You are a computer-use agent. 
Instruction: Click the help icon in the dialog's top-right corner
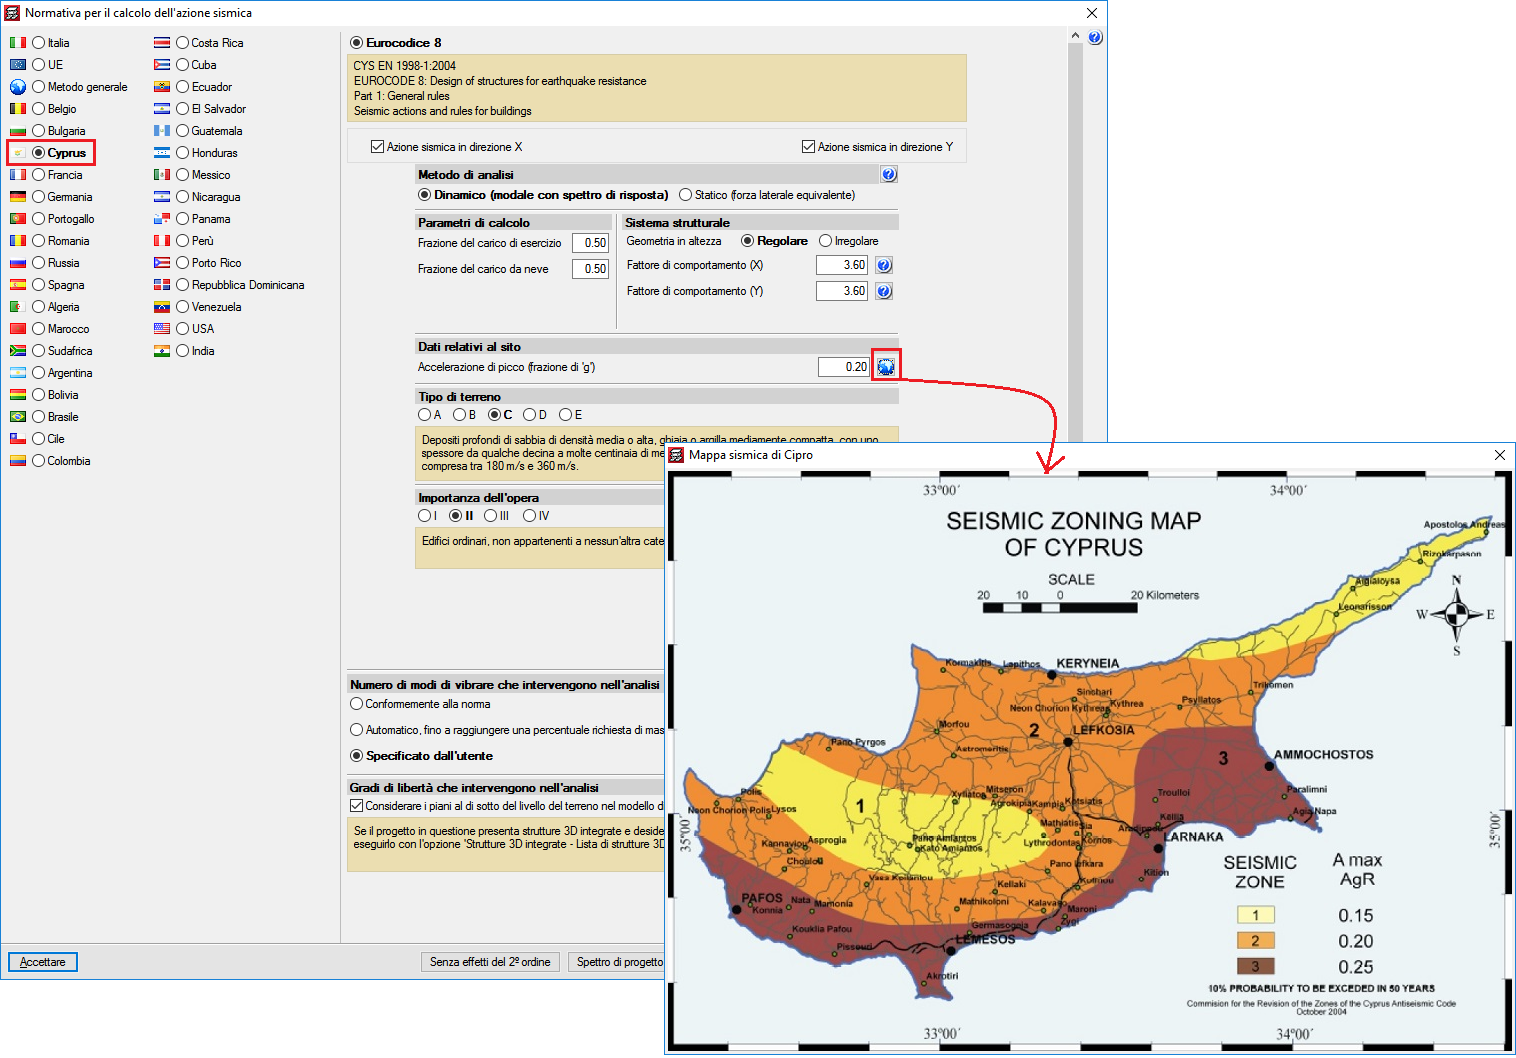[x=1095, y=38]
